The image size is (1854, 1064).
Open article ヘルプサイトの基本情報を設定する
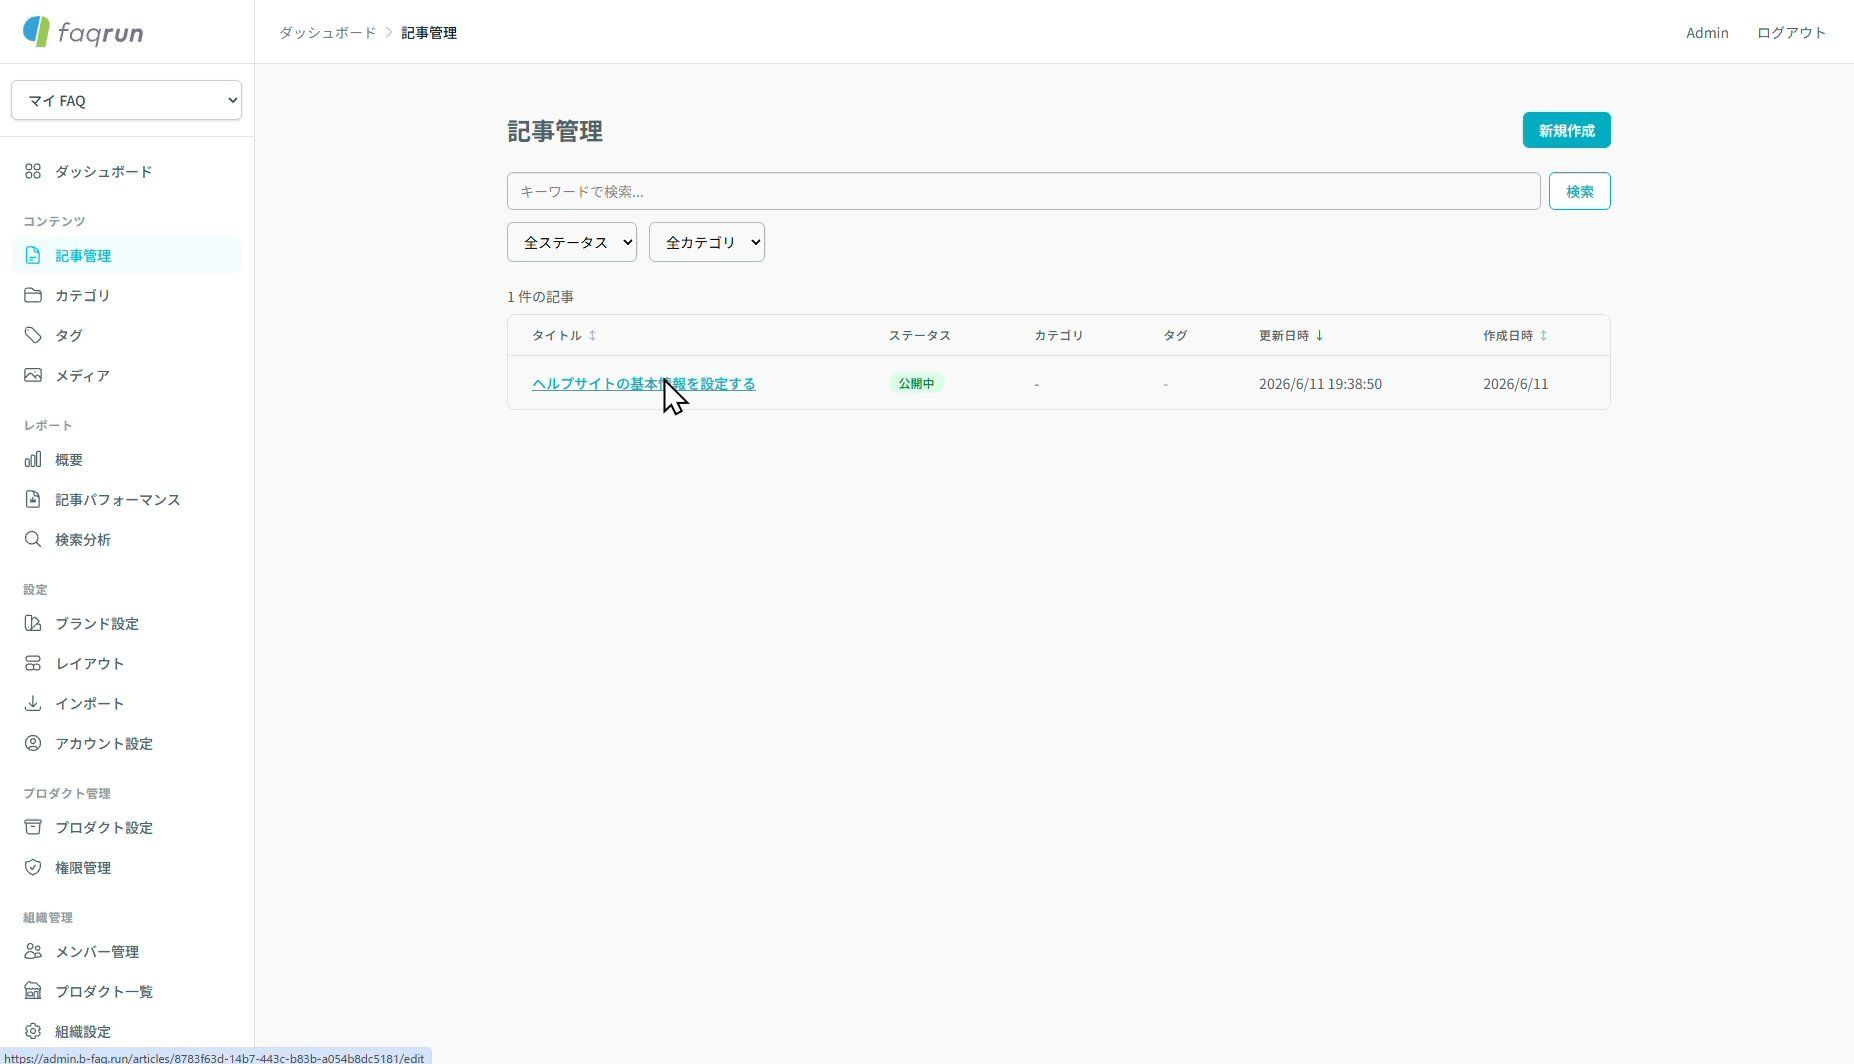click(644, 384)
